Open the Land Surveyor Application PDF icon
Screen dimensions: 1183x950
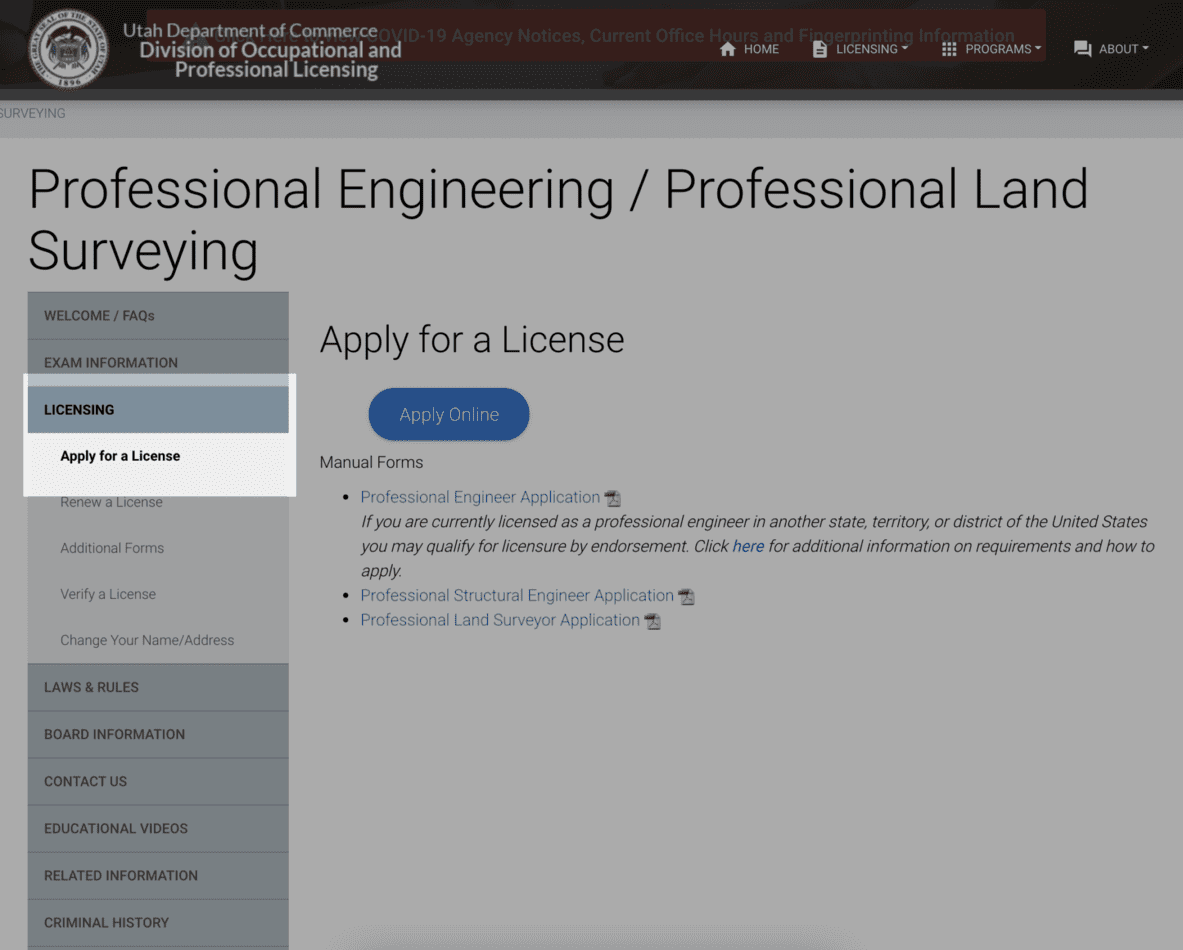click(x=653, y=620)
